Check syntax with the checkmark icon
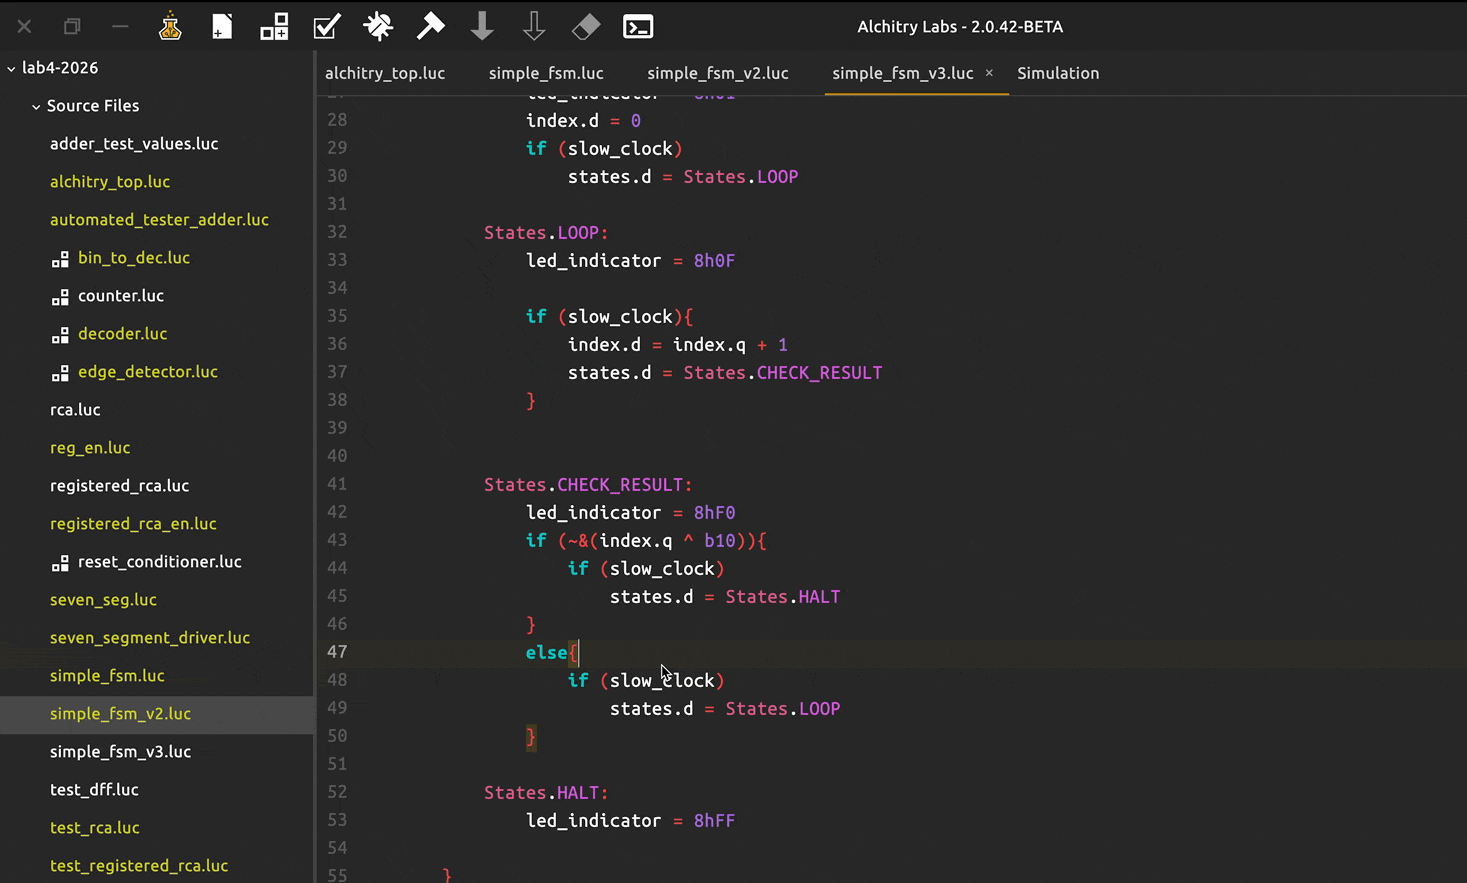This screenshot has width=1467, height=883. coord(326,27)
